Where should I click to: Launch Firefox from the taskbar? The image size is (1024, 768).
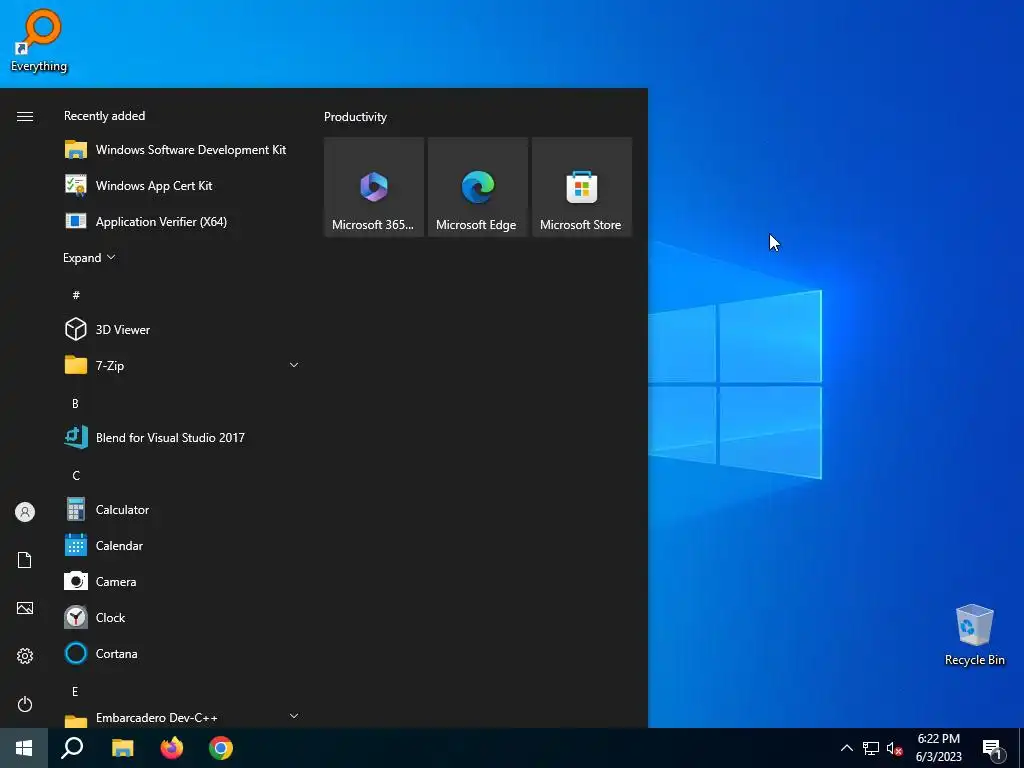[172, 748]
